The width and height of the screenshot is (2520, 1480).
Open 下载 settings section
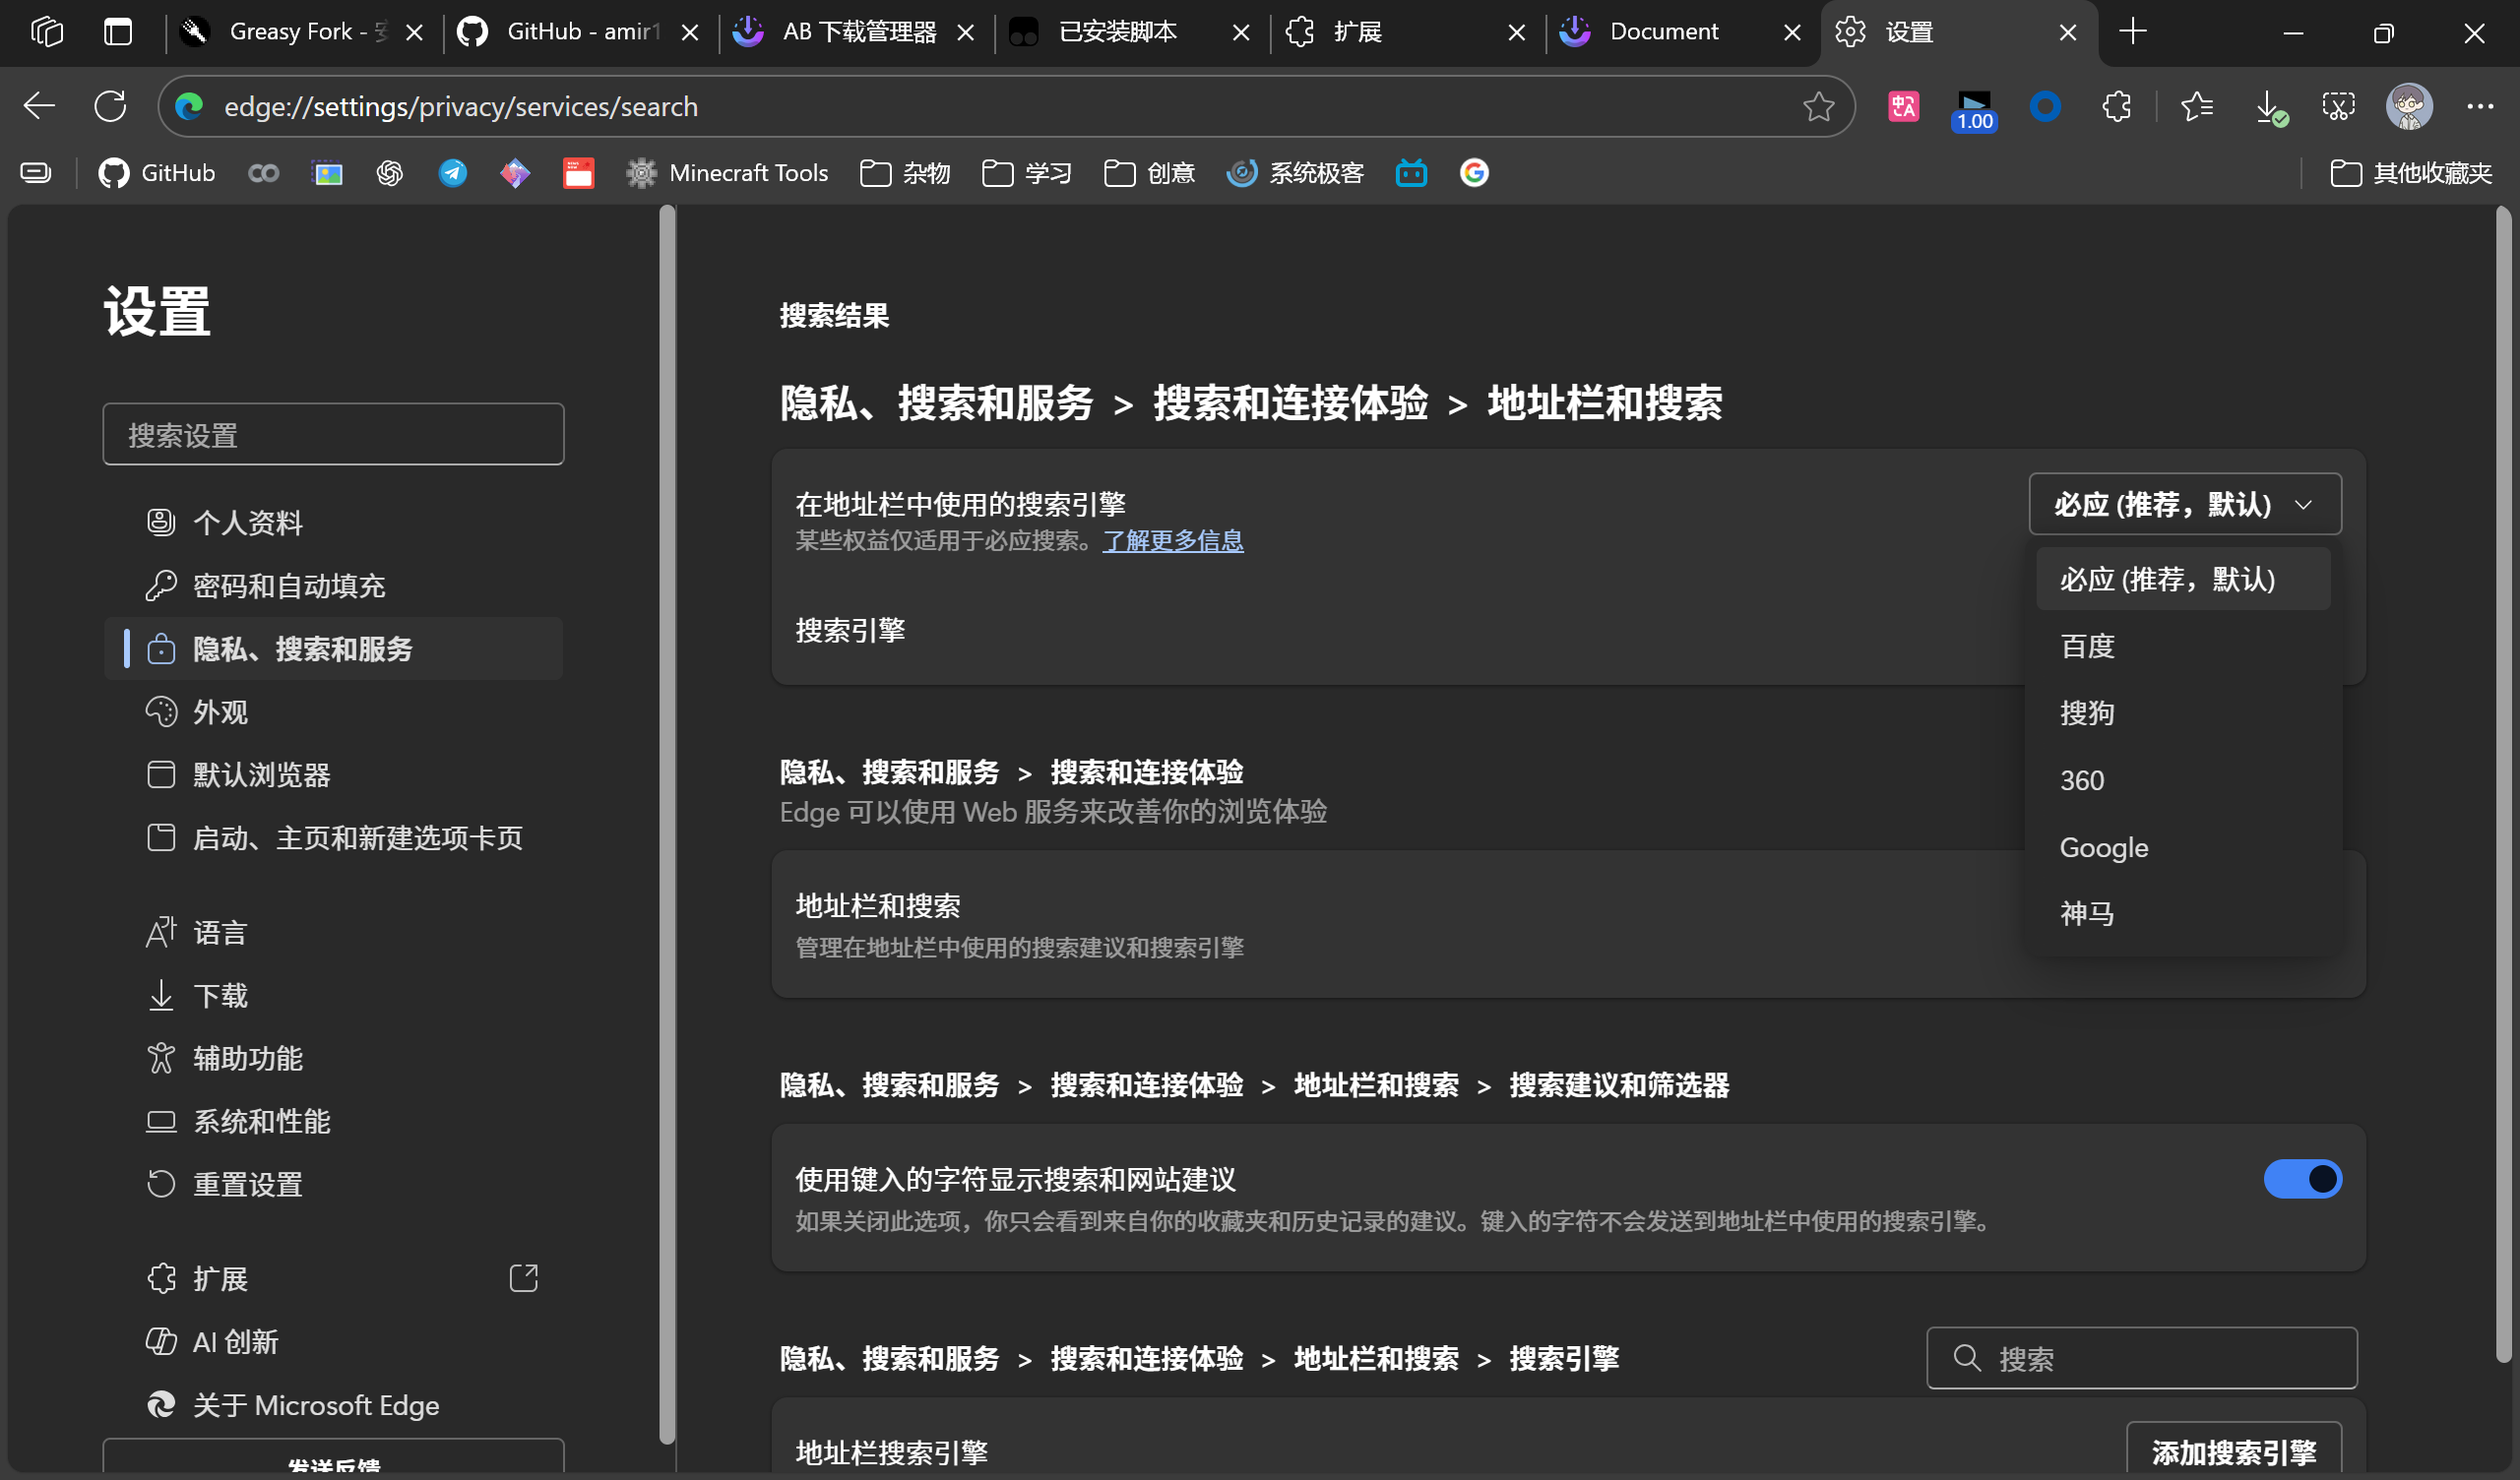tap(220, 995)
